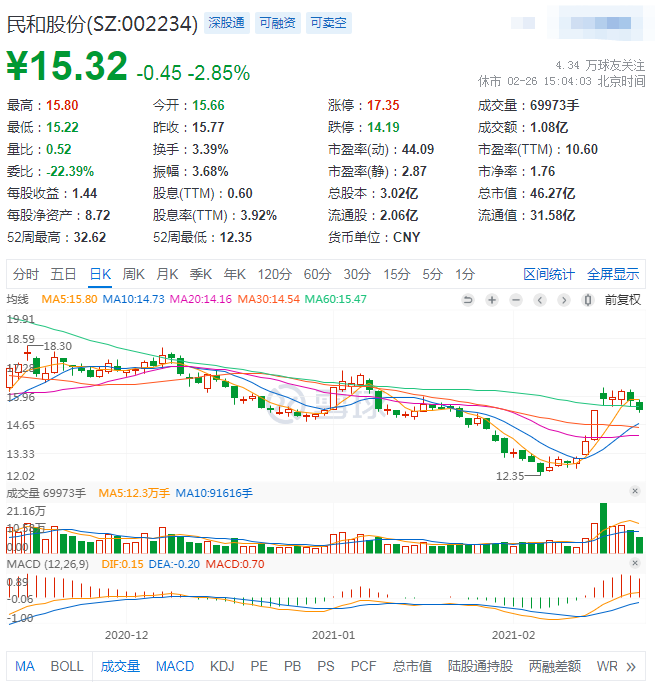Switch to the 60分 interval tab
The width and height of the screenshot is (657, 689).
coord(317,274)
